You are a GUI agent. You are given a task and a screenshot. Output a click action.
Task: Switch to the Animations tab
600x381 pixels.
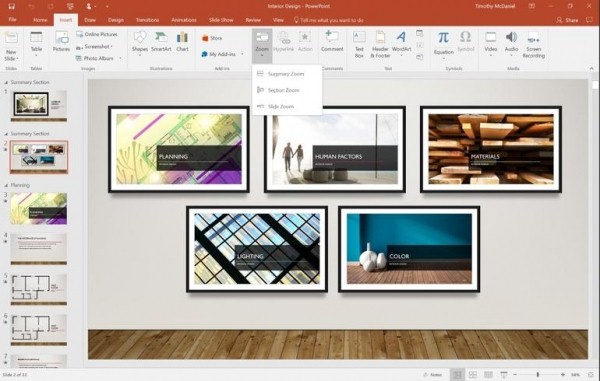click(184, 20)
